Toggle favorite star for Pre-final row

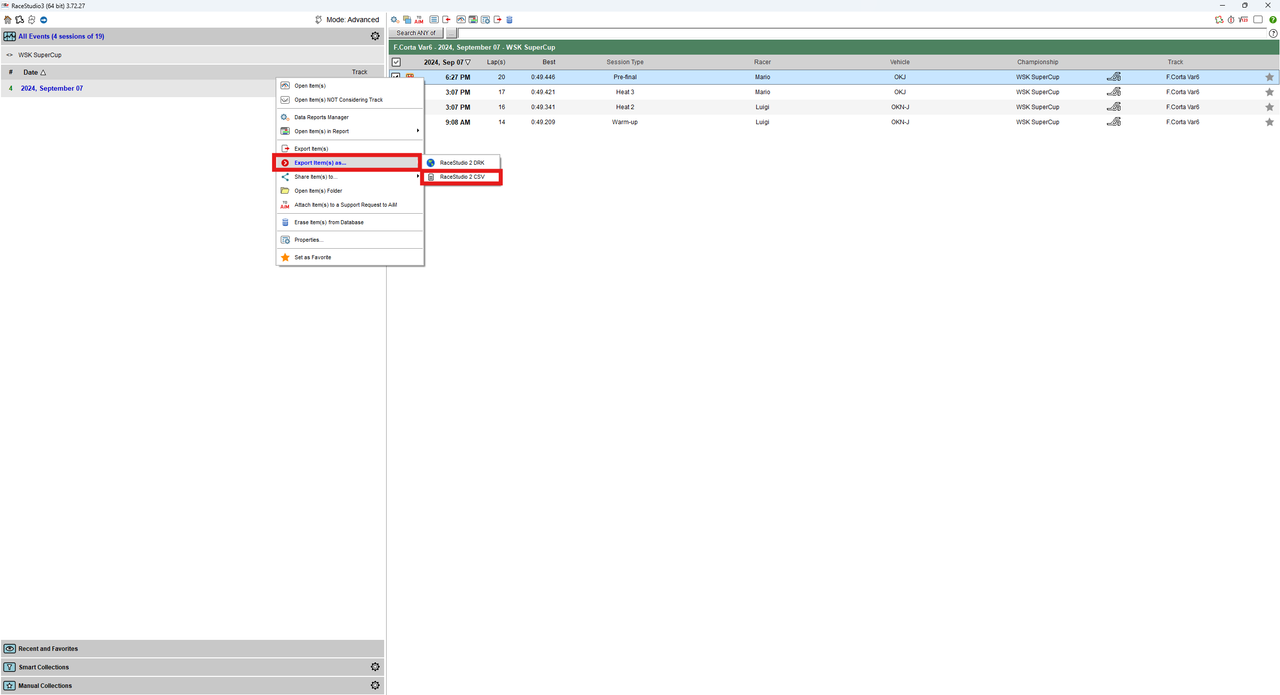click(x=1270, y=77)
